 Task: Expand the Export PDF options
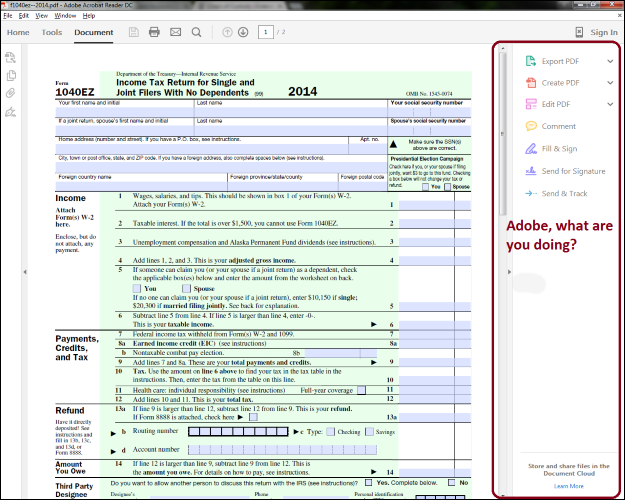point(610,61)
